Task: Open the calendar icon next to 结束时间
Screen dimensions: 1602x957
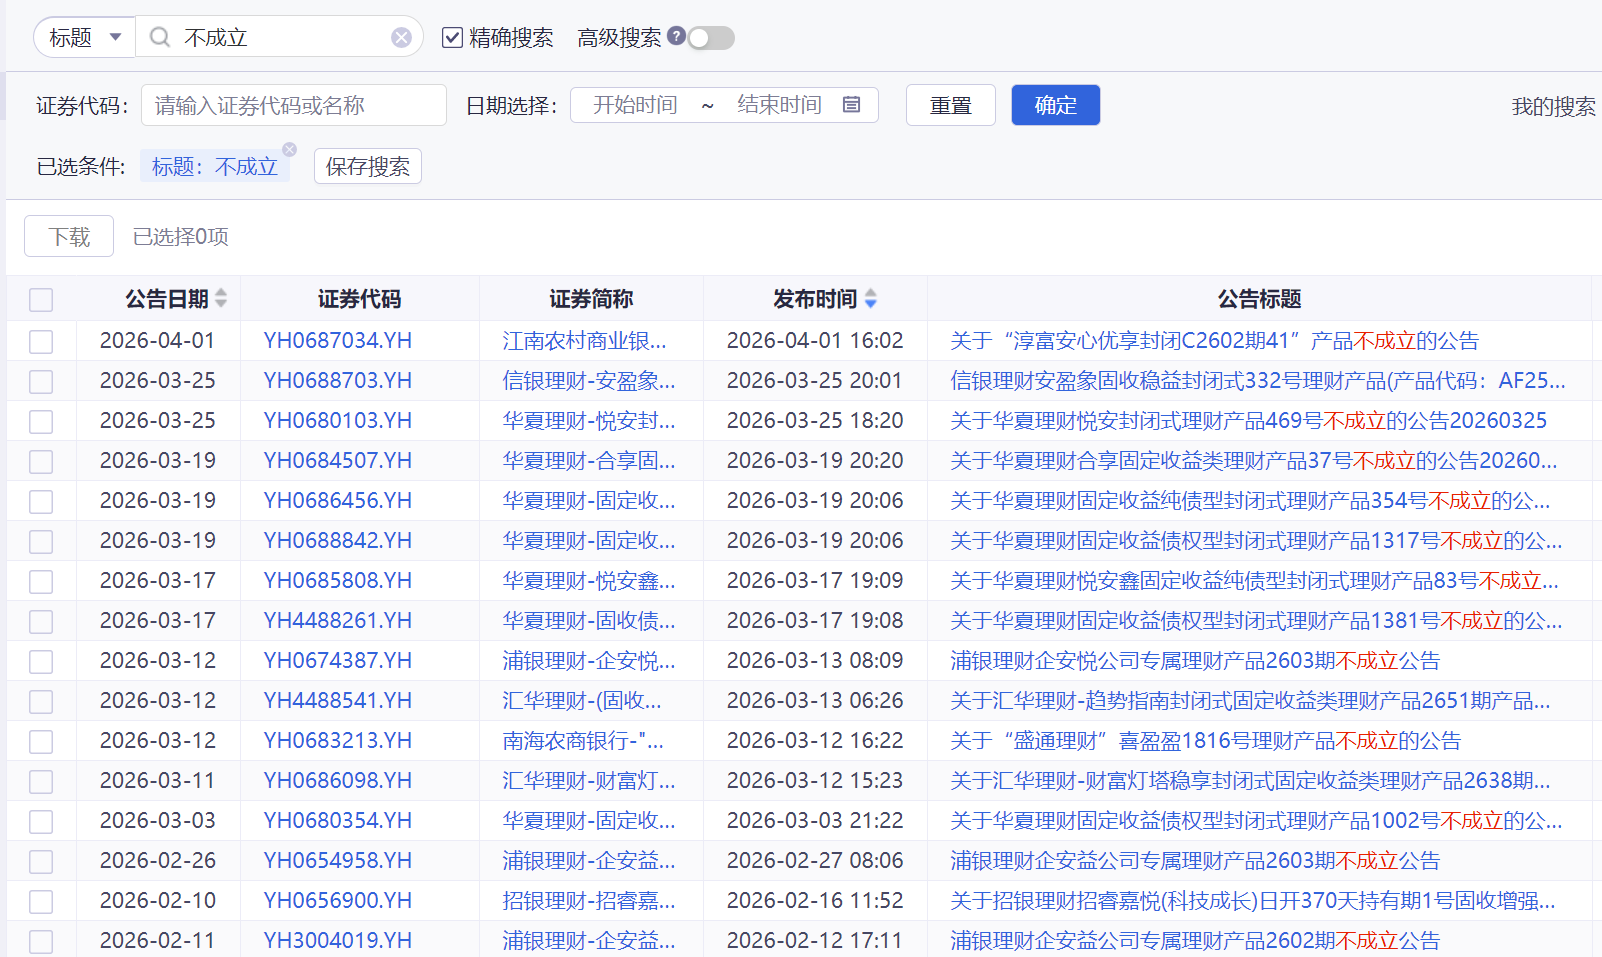Action: pyautogui.click(x=852, y=104)
